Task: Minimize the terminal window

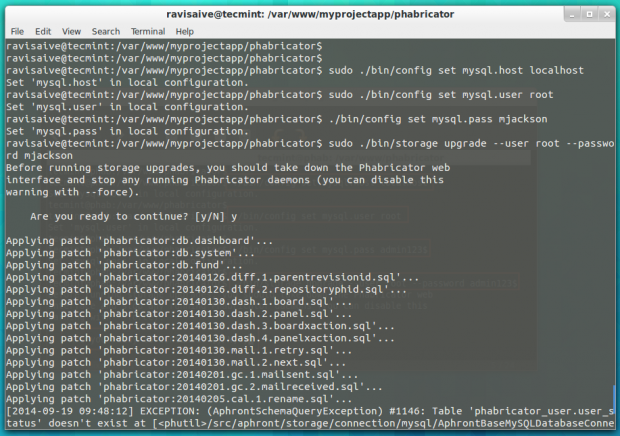Action: pos(571,15)
